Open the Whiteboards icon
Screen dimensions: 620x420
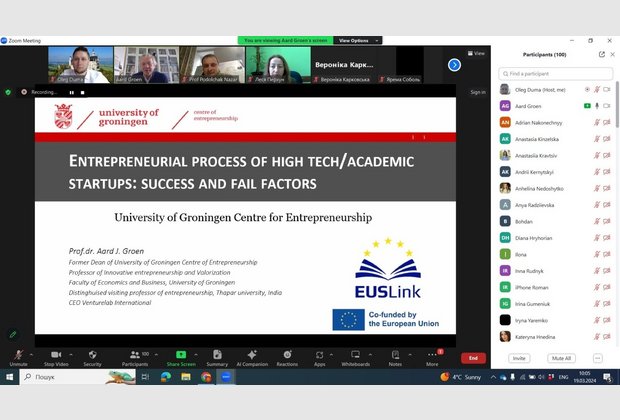[x=355, y=354]
